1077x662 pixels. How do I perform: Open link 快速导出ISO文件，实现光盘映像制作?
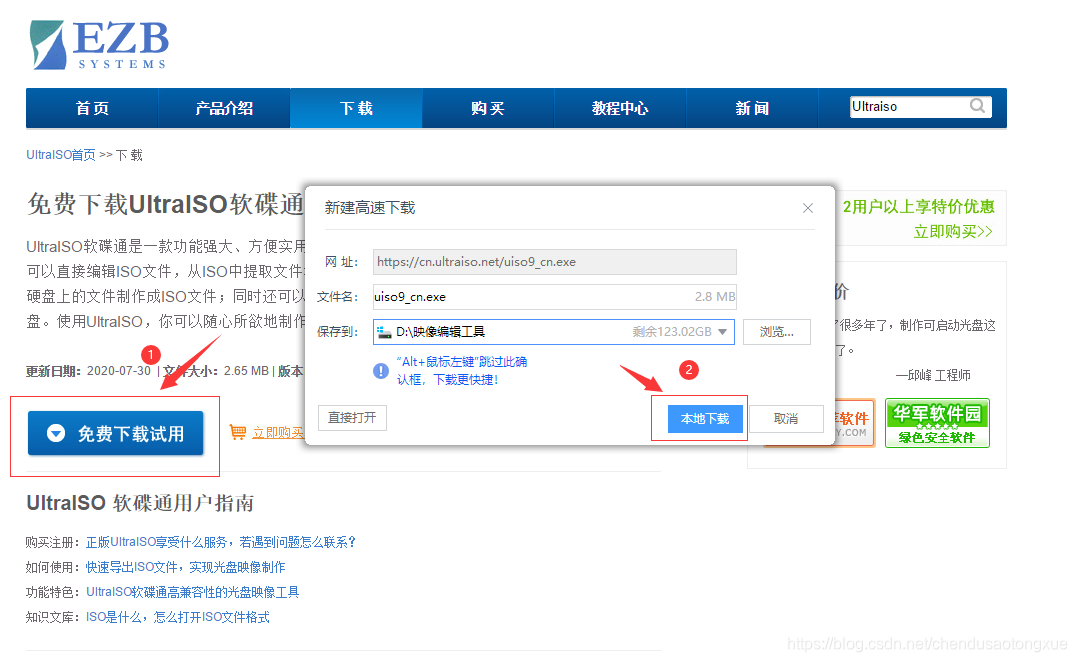click(x=185, y=567)
